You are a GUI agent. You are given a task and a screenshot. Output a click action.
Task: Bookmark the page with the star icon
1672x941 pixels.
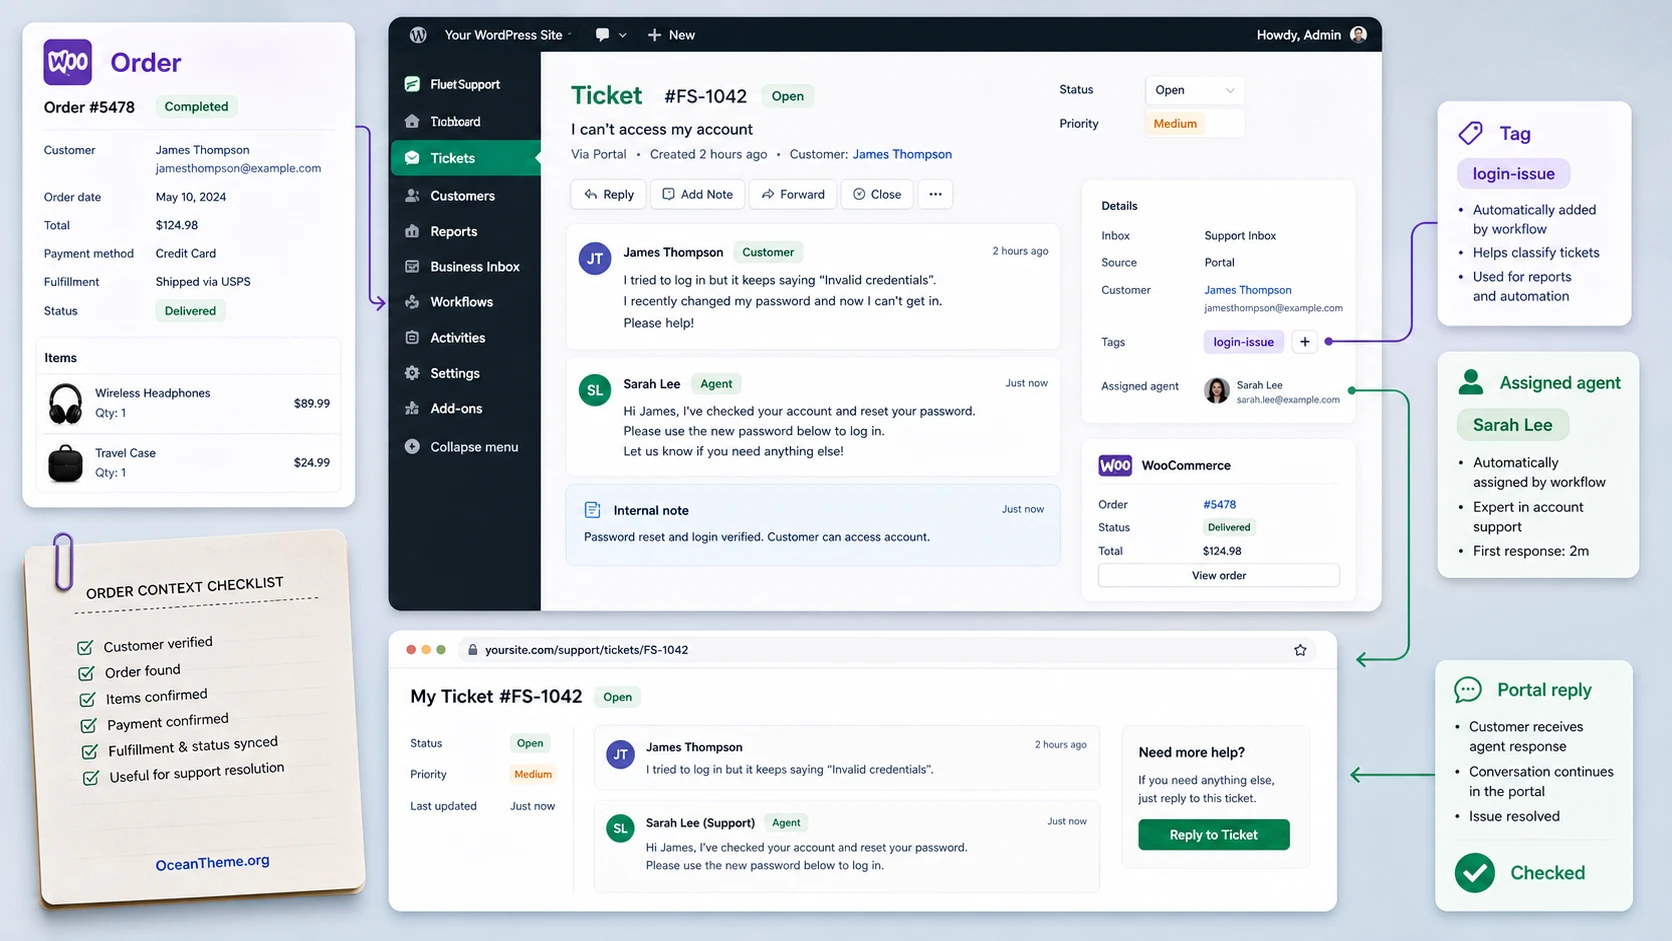[1300, 650]
